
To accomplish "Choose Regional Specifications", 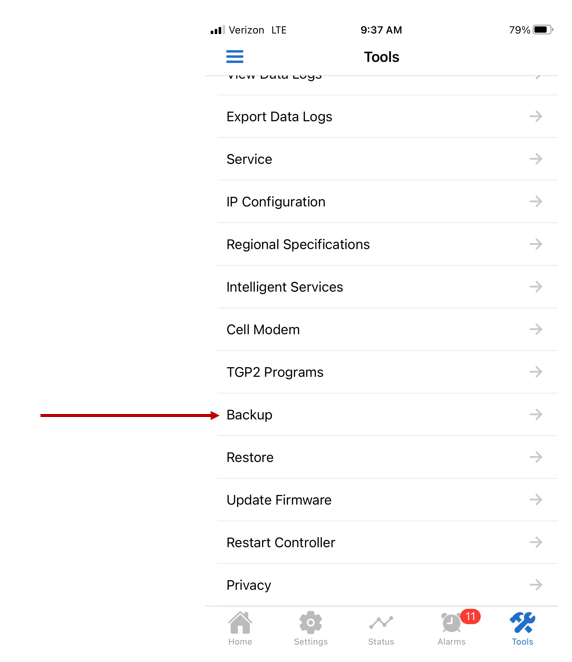I will coord(388,244).
